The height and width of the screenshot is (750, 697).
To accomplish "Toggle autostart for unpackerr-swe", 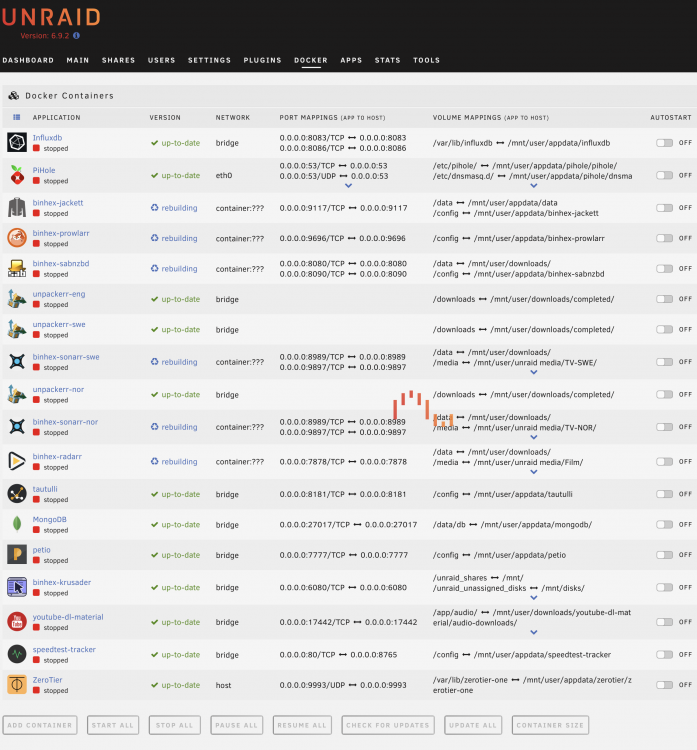I will point(664,329).
